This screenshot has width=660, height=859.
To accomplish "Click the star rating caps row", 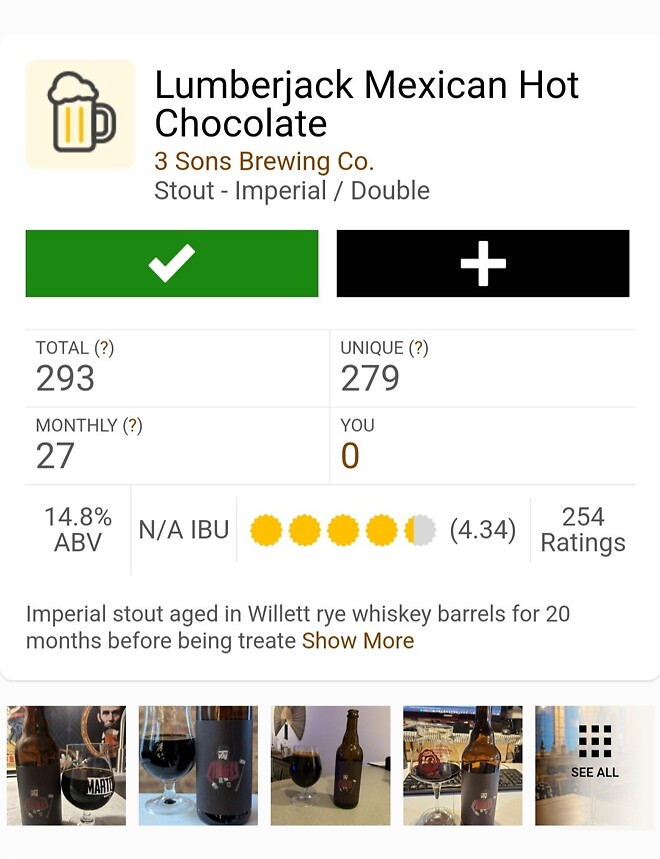I will [342, 530].
